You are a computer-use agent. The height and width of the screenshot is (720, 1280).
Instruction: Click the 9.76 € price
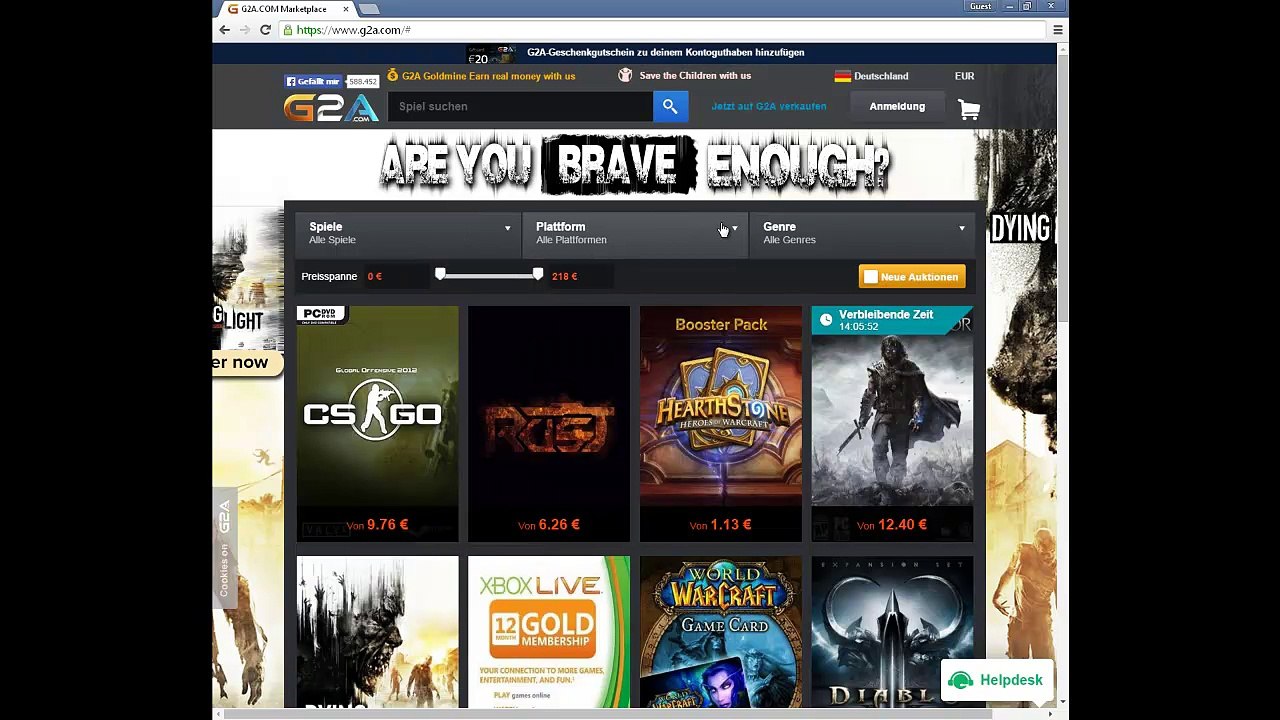click(387, 524)
